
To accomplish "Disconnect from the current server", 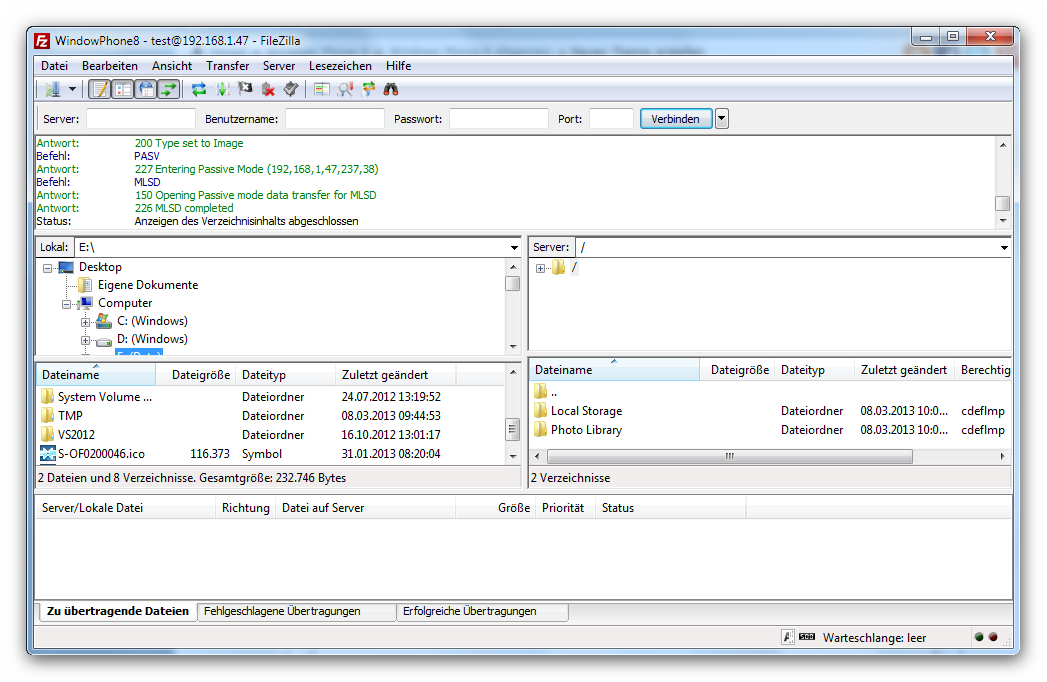I will (268, 89).
